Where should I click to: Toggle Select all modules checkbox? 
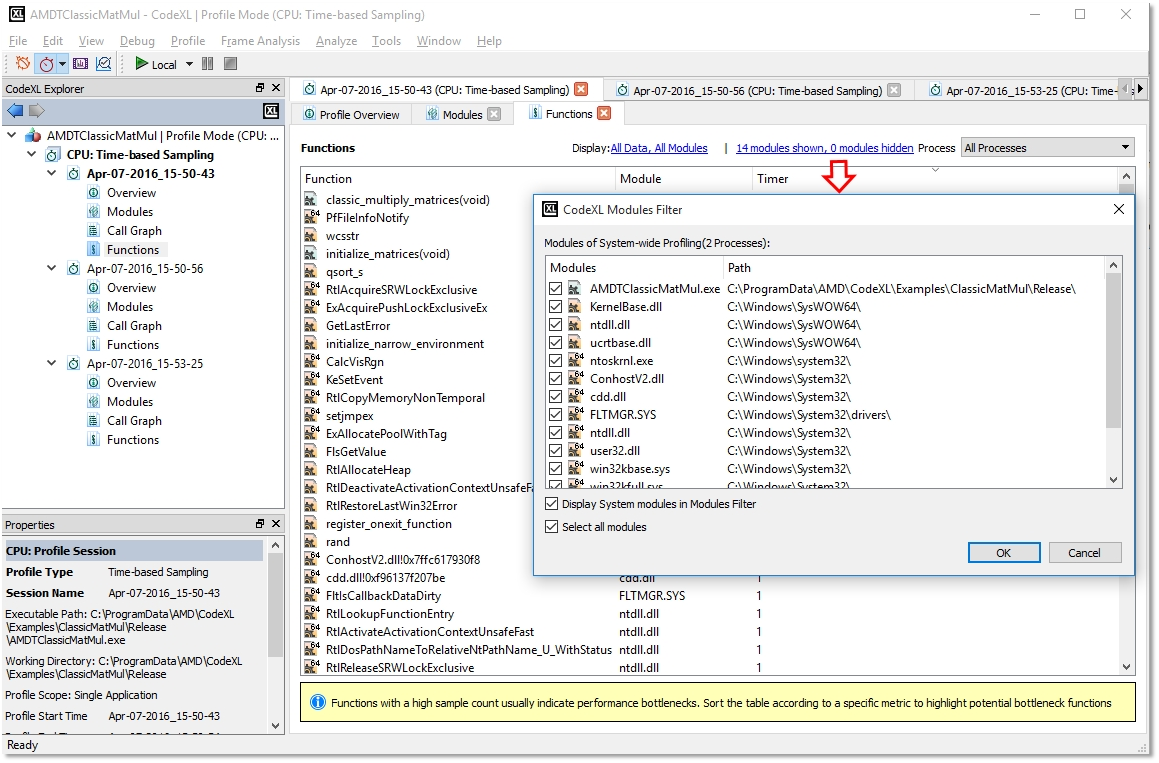[551, 526]
